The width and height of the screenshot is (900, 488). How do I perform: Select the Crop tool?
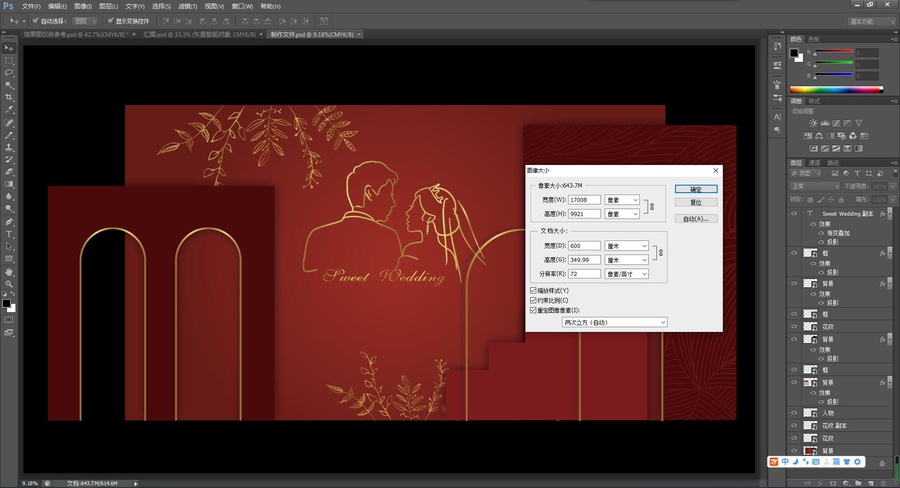(9, 97)
